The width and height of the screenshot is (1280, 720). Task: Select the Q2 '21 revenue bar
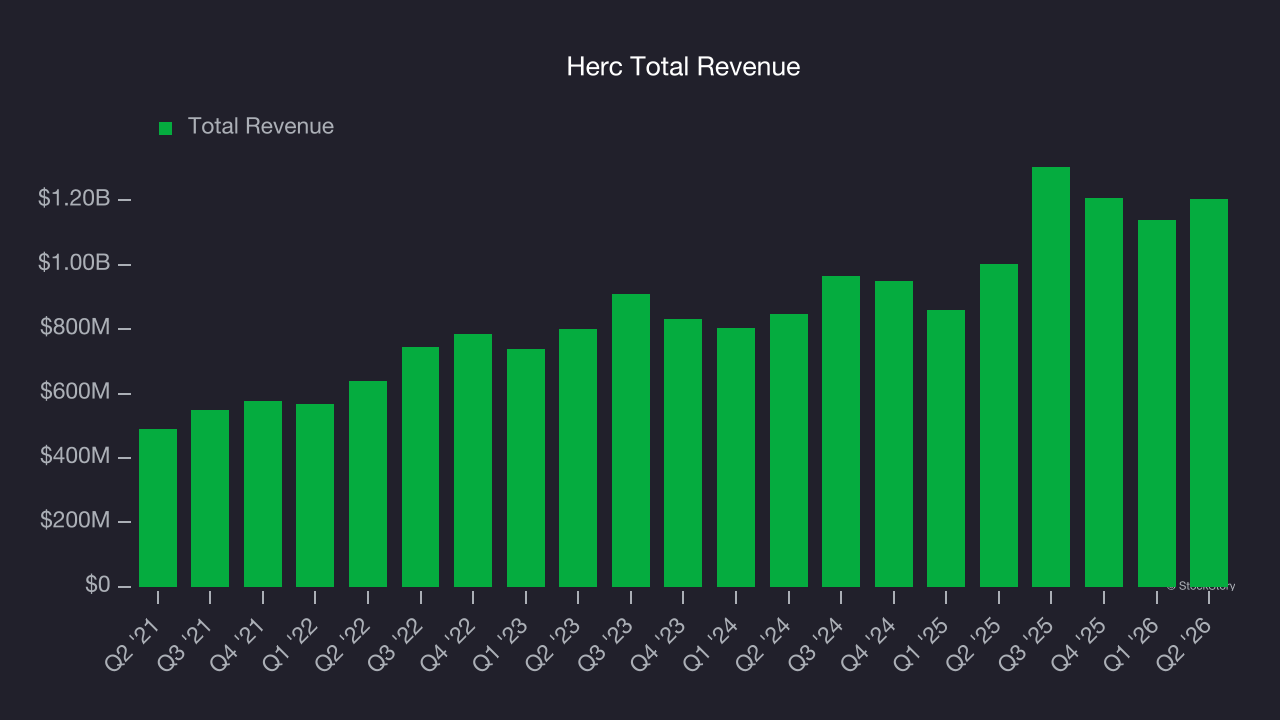[x=158, y=508]
